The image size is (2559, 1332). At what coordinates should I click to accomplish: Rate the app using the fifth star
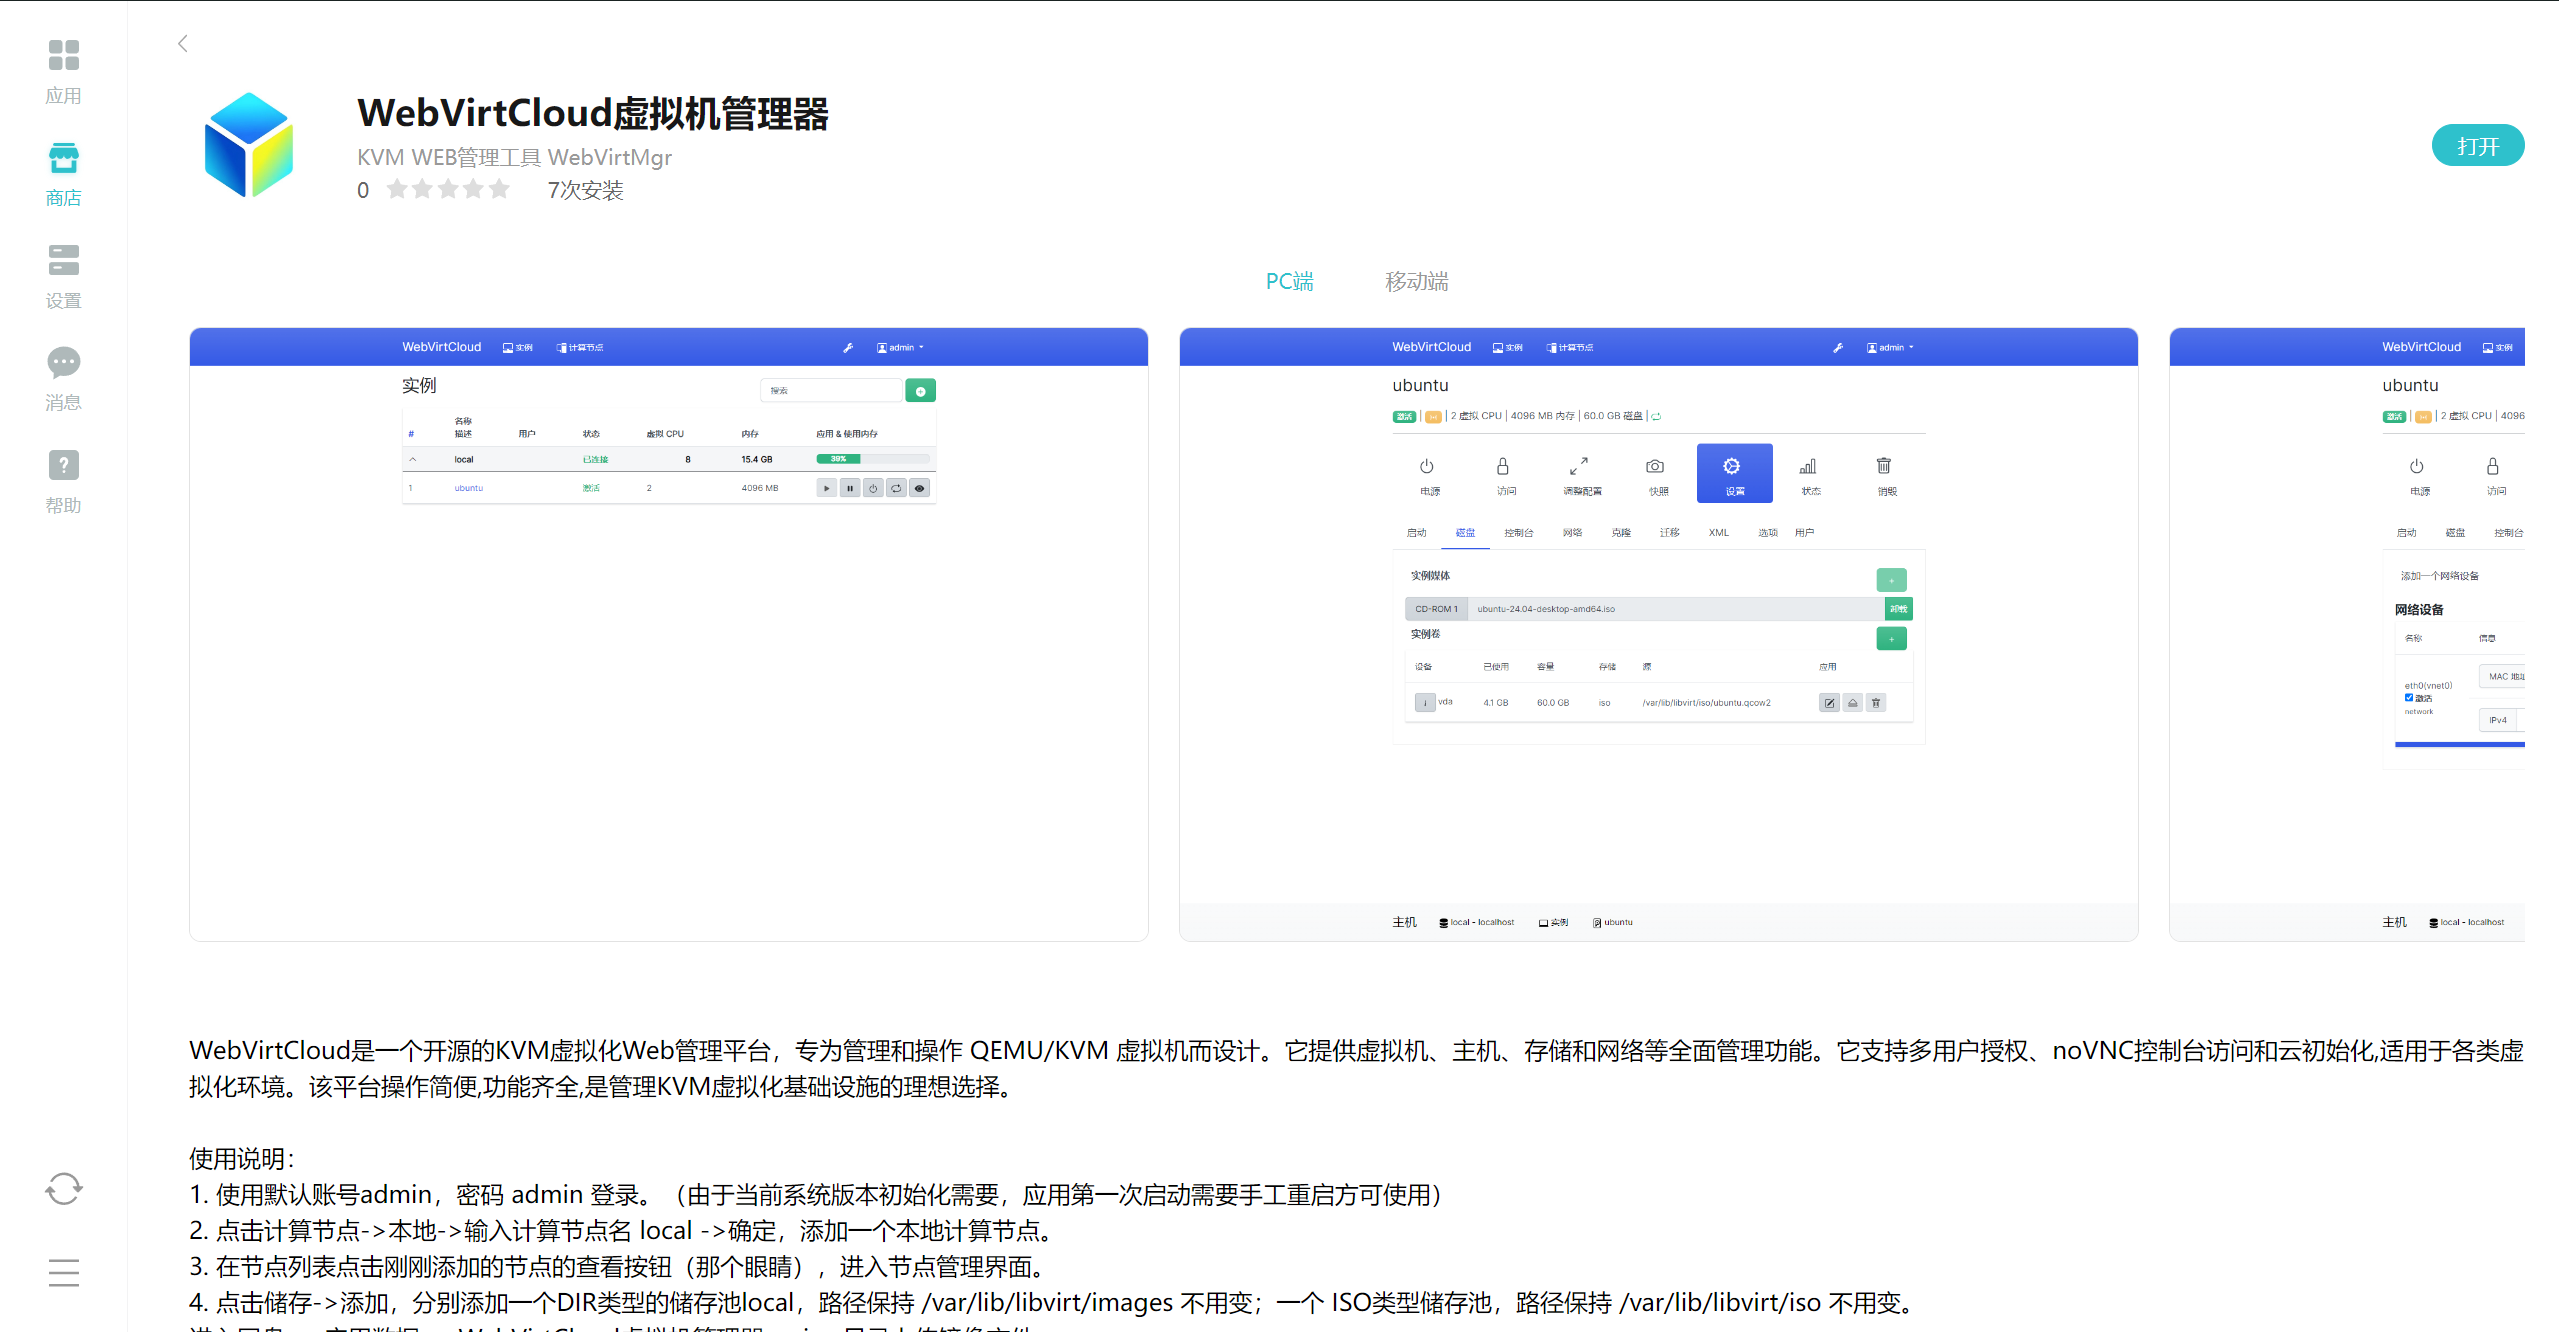coord(499,189)
